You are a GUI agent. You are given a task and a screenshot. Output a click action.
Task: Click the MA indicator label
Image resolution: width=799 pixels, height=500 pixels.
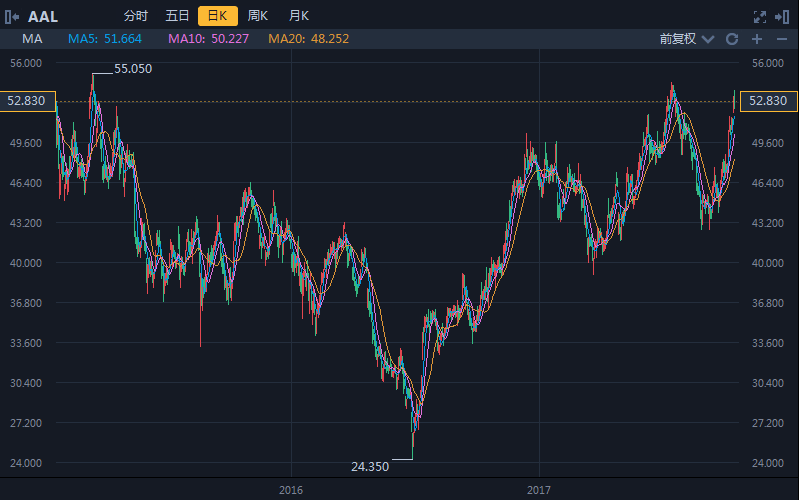click(32, 39)
